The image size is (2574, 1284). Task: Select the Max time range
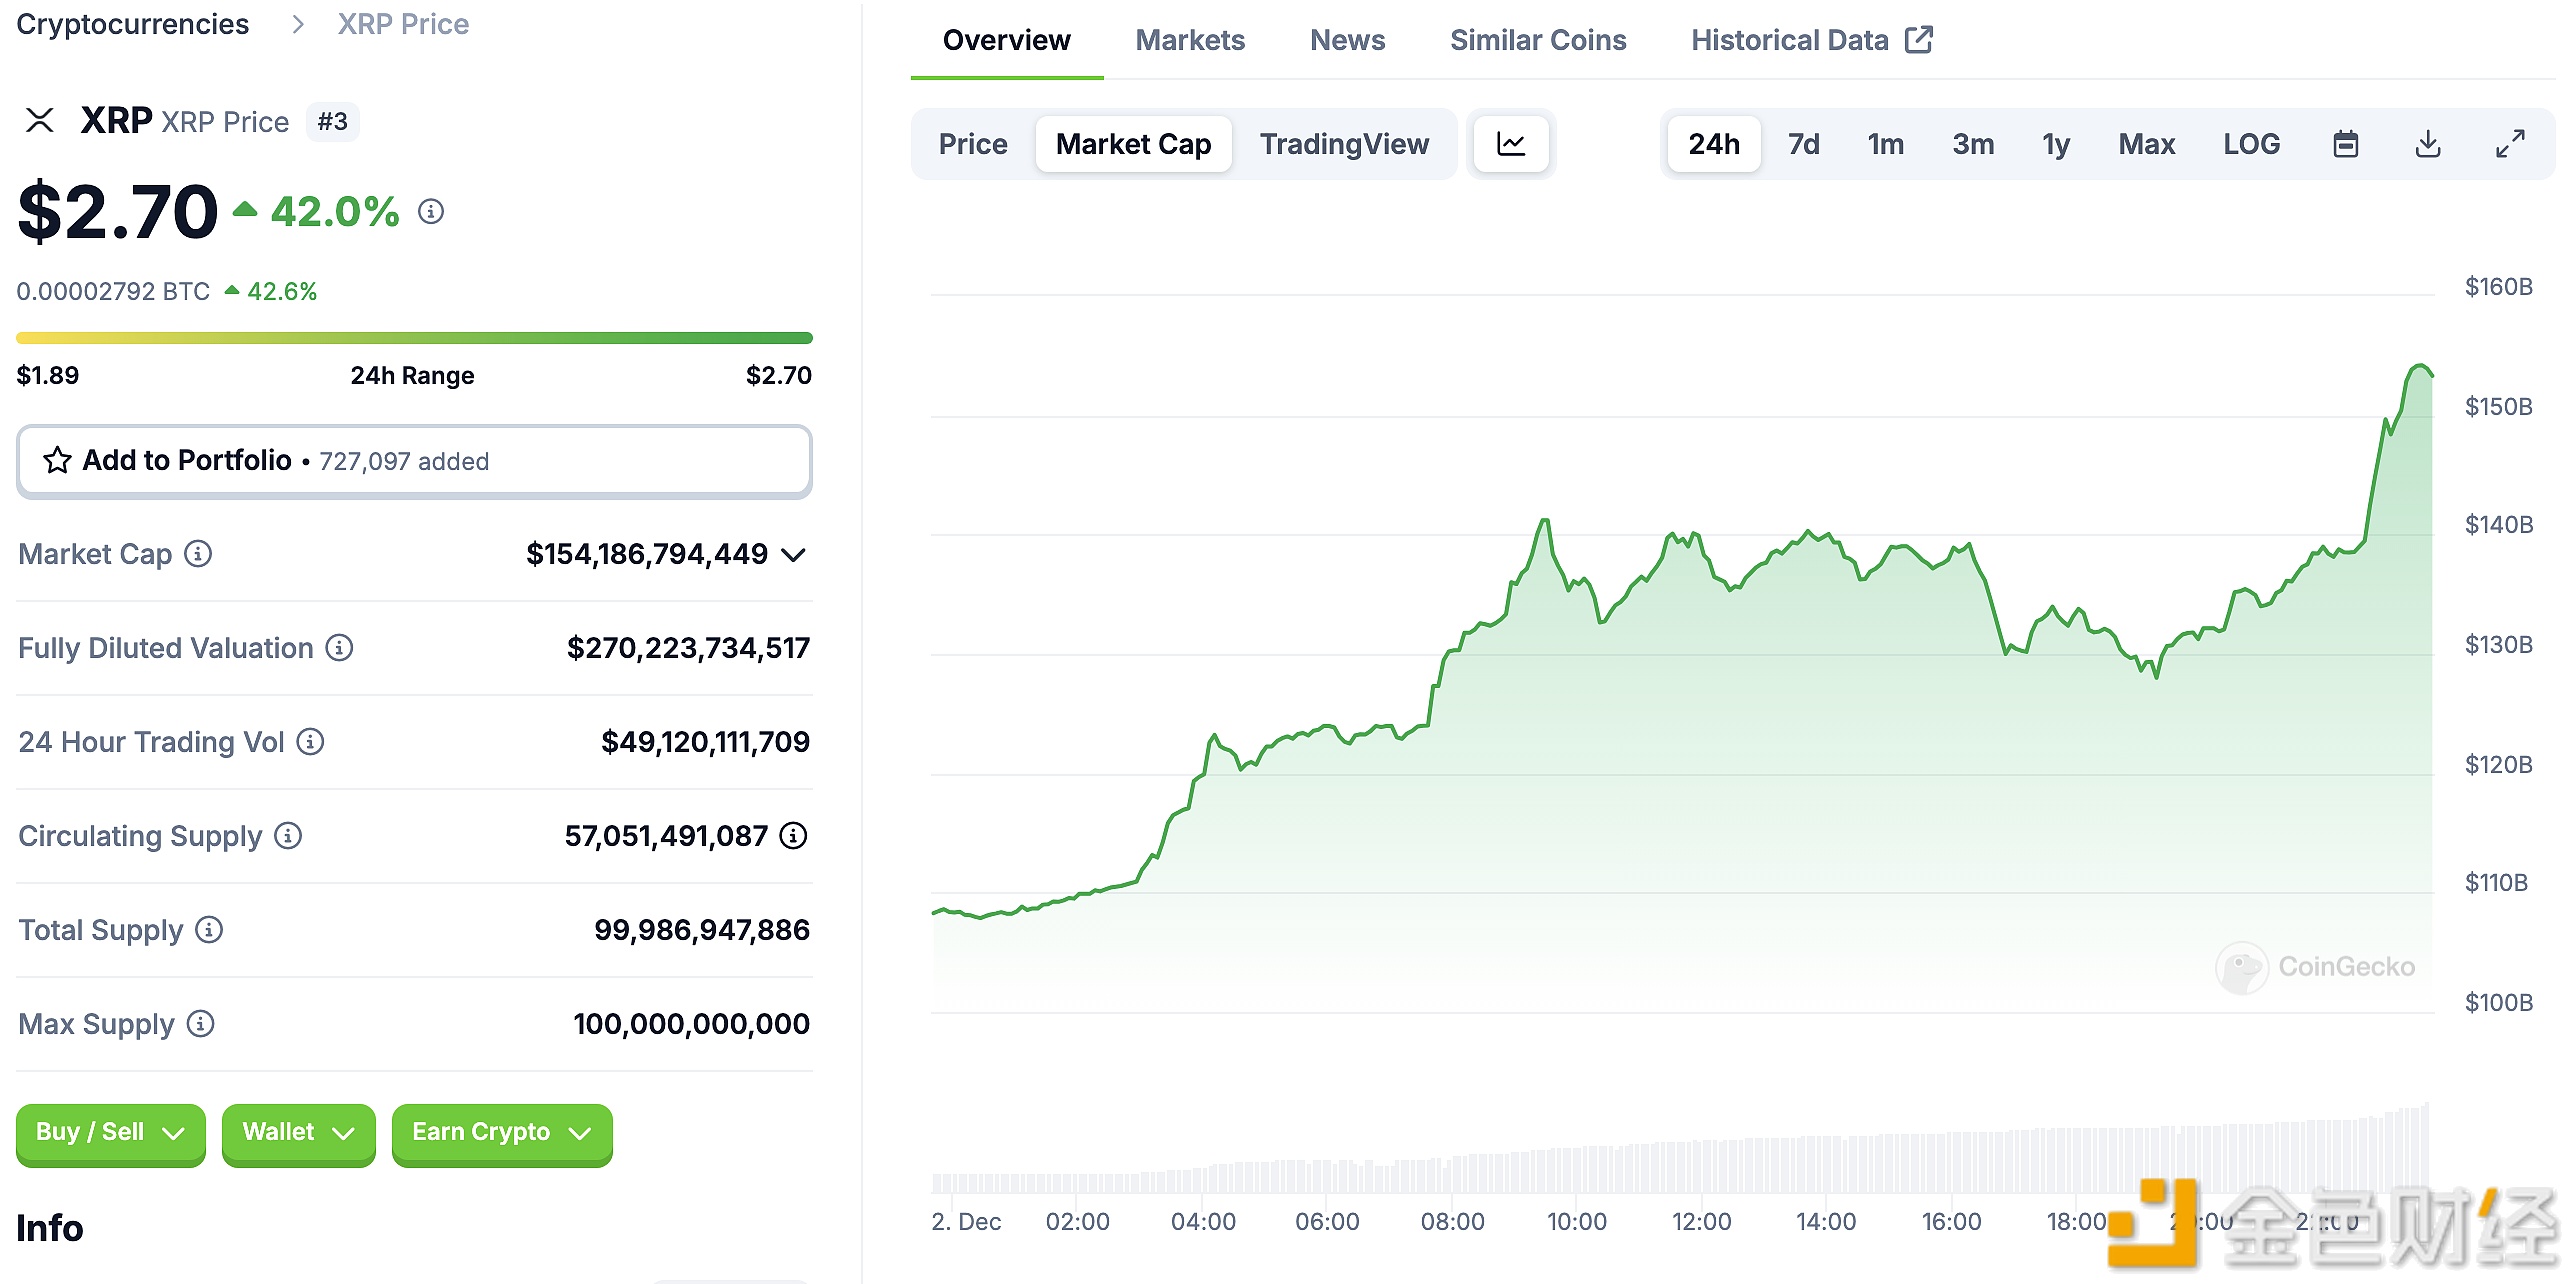2147,144
